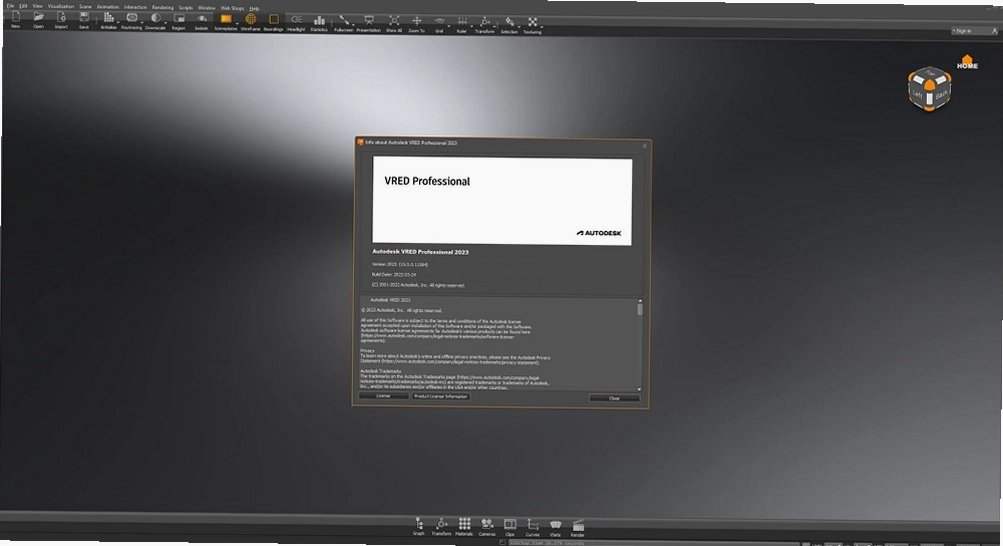Screen dimensions: 1003x546
Task: Click the Show All toolbar icon
Action: coord(394,22)
